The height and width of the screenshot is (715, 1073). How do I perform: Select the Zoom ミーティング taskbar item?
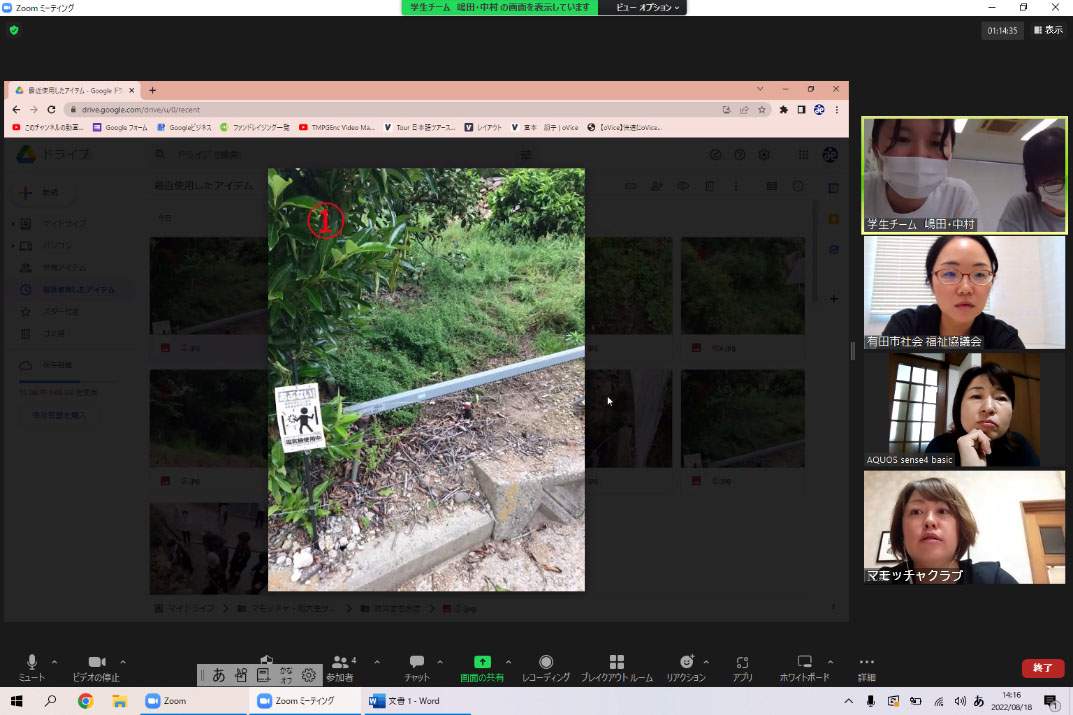click(x=305, y=701)
